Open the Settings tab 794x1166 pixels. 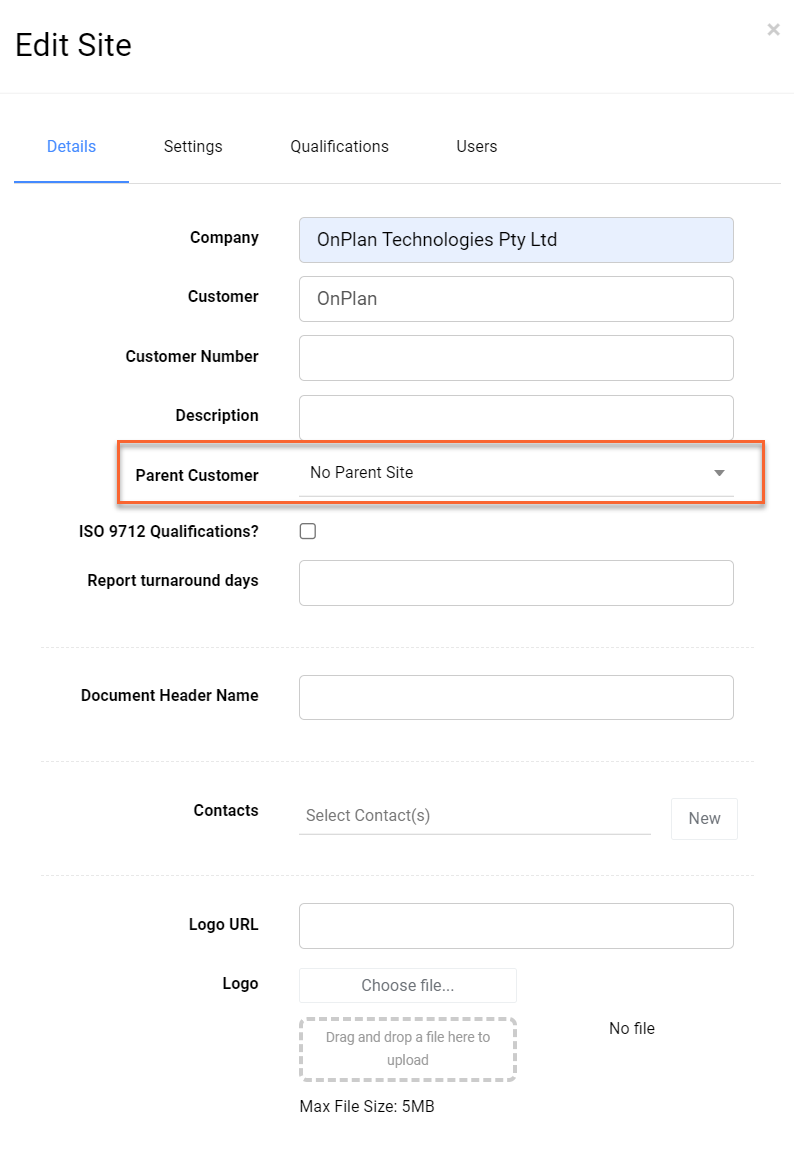(x=193, y=146)
